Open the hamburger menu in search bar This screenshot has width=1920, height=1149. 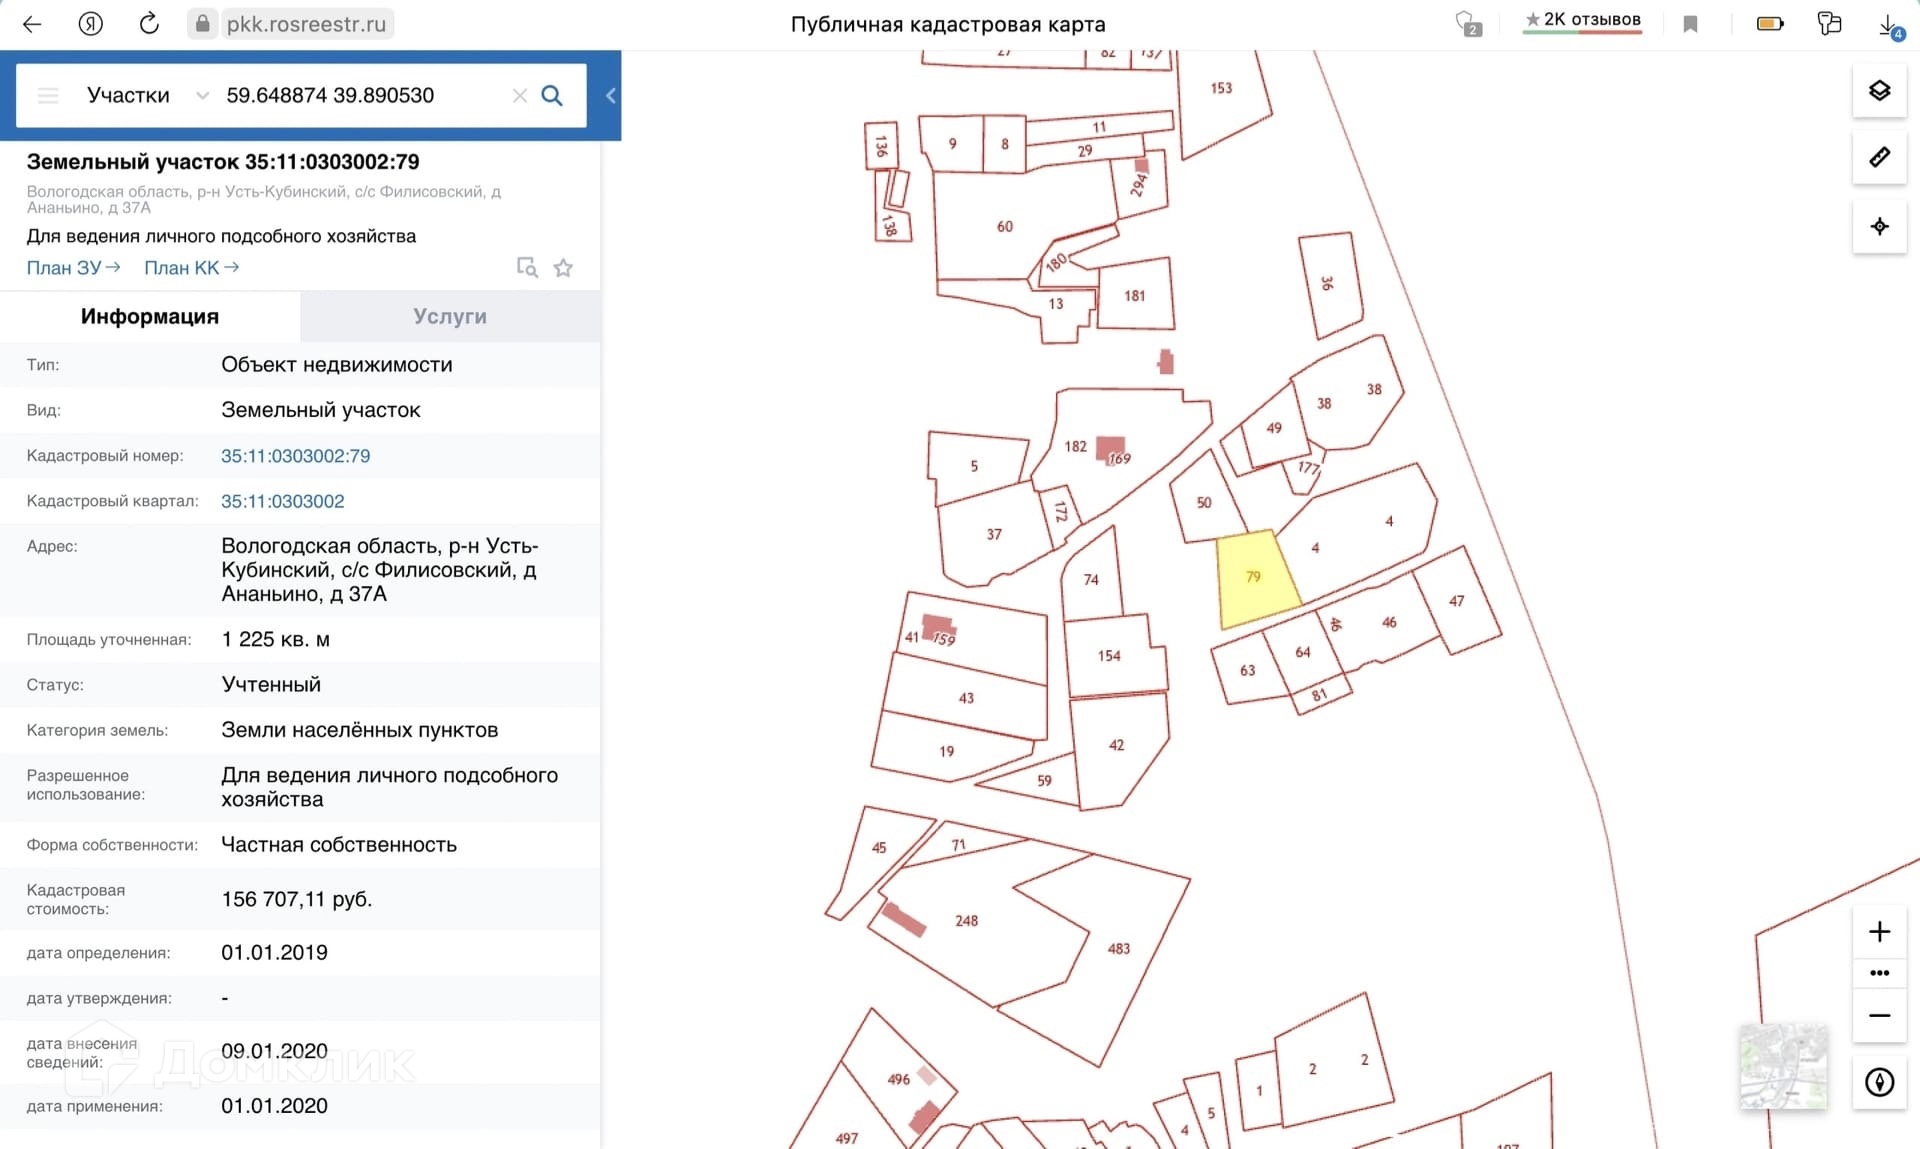tap(48, 96)
